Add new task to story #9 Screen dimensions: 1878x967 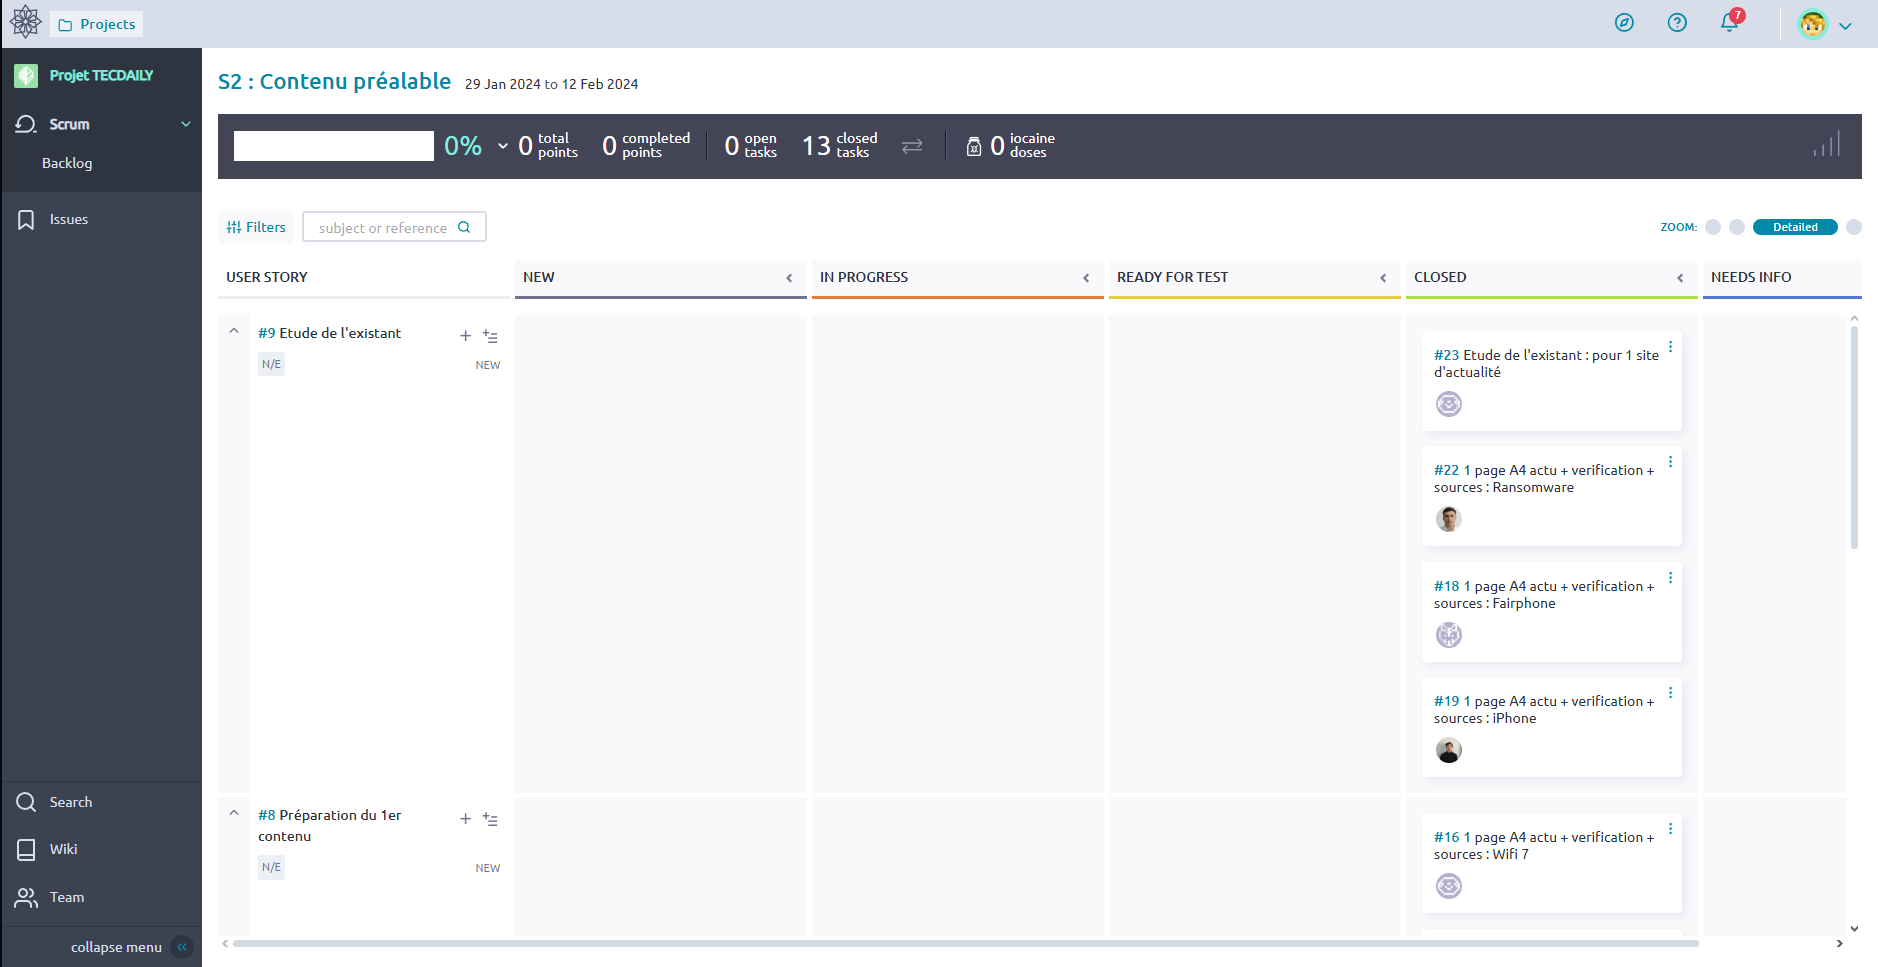tap(465, 336)
